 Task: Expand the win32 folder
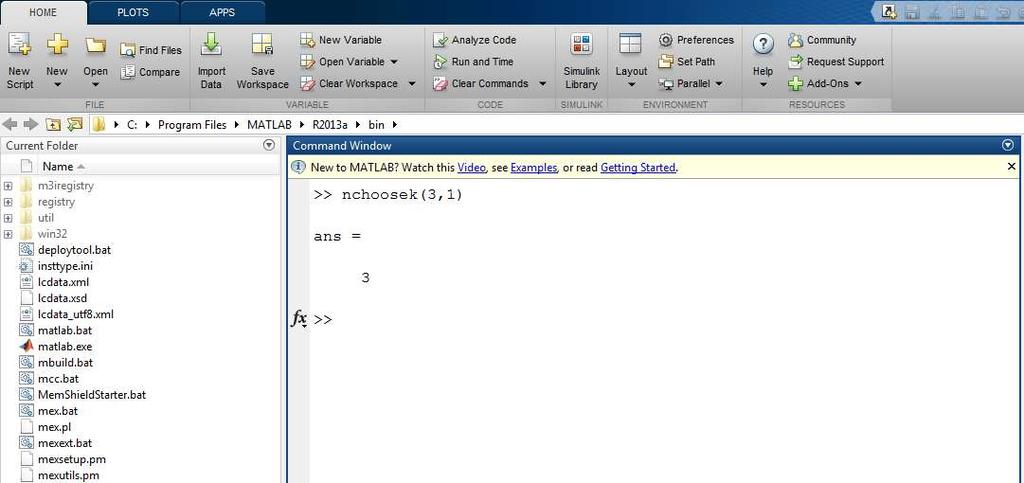[8, 234]
